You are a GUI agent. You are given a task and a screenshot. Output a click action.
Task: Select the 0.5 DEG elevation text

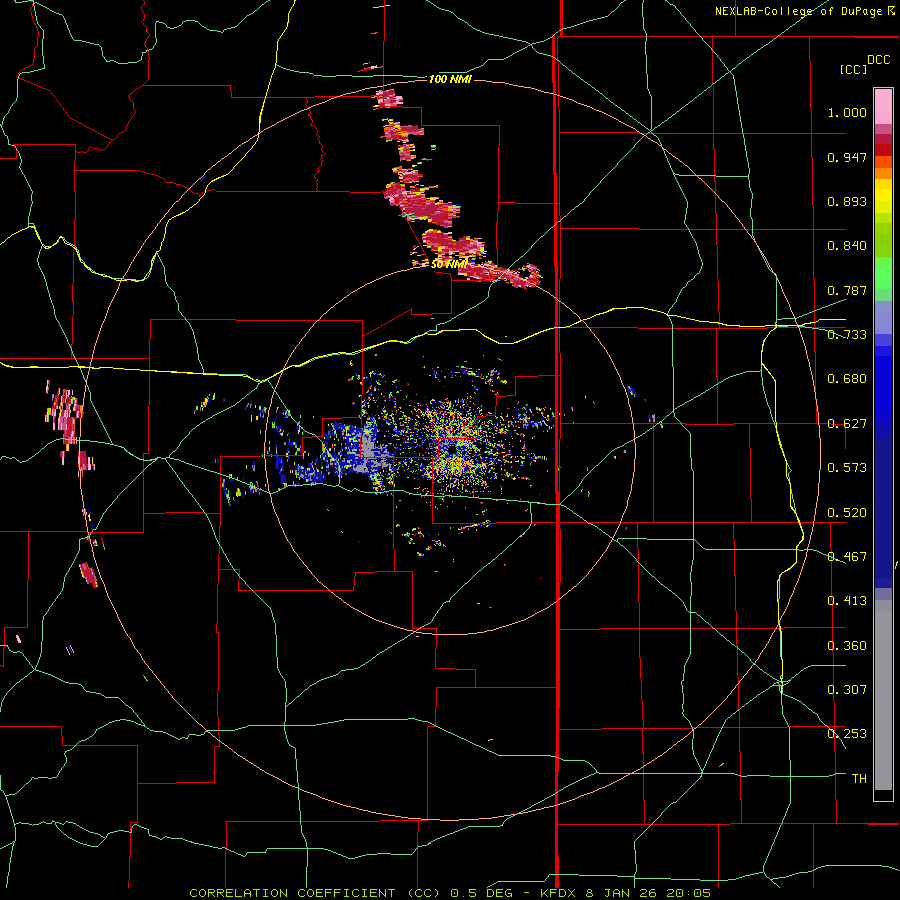pos(481,893)
